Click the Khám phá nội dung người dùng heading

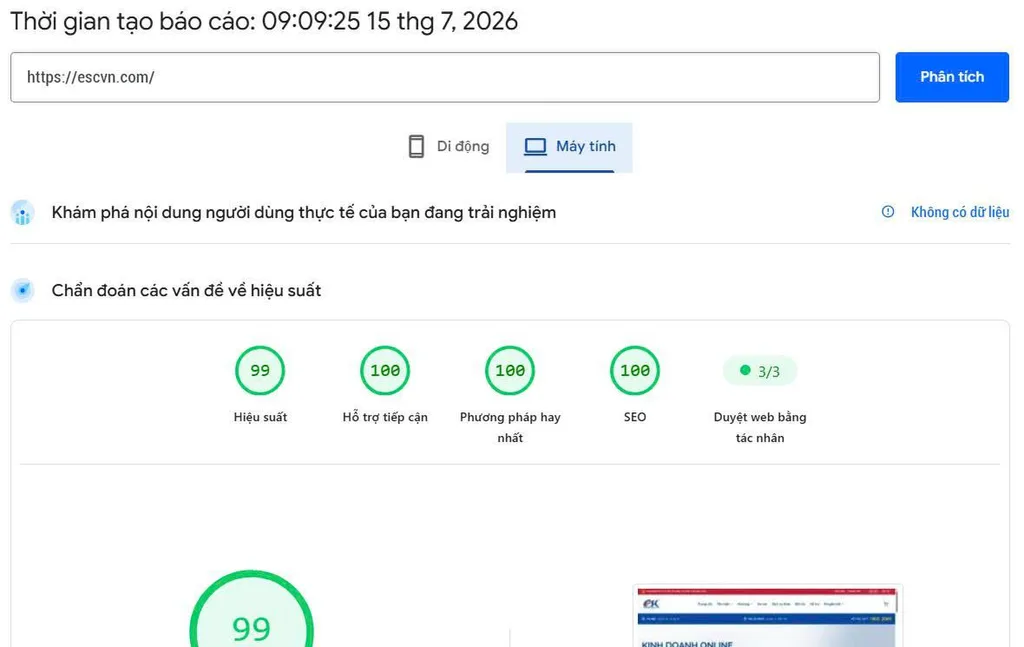coord(304,213)
